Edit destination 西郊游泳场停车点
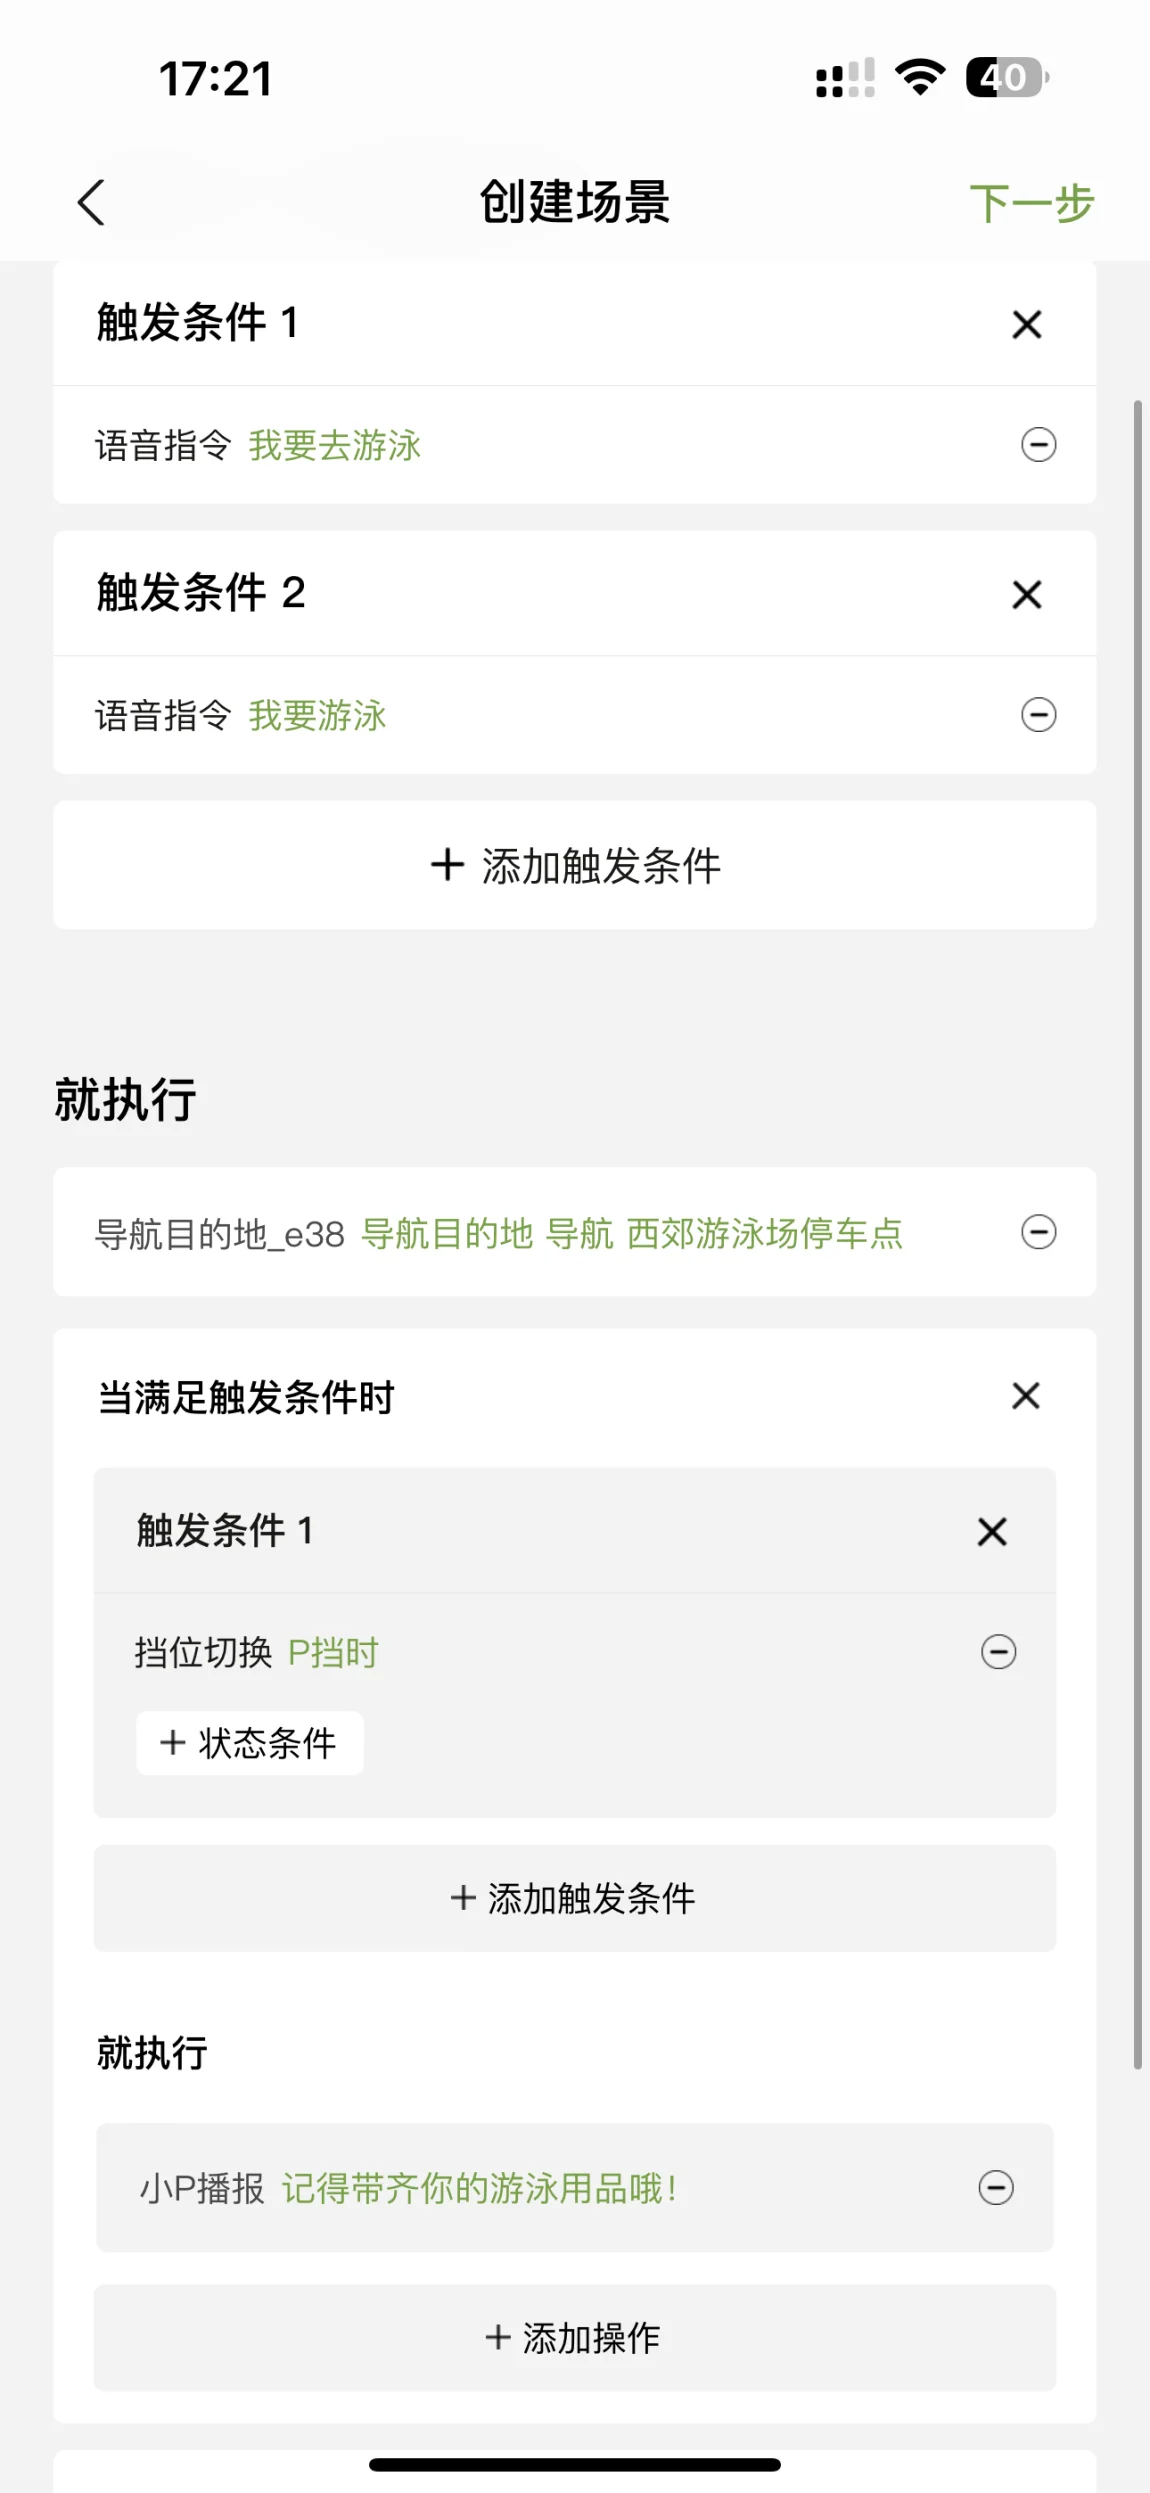 click(x=764, y=1233)
